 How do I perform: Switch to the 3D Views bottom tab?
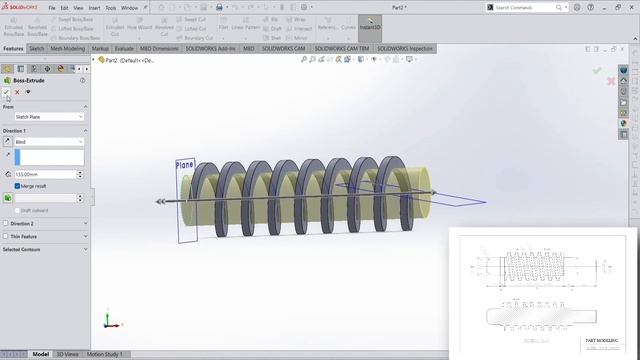[67, 354]
